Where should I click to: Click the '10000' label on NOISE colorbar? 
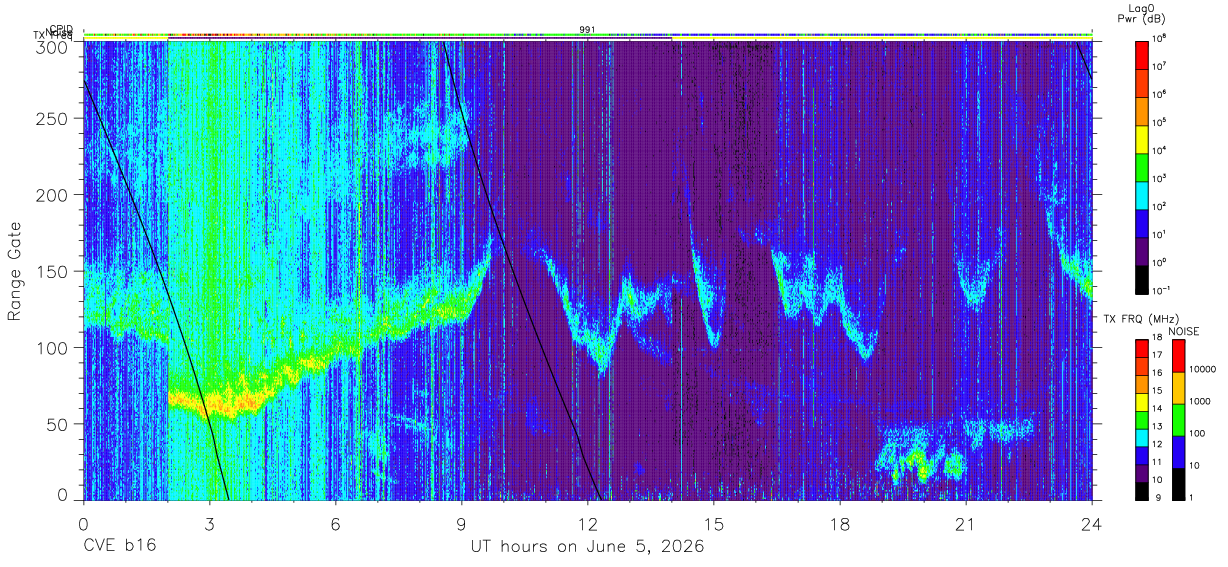(1204, 370)
